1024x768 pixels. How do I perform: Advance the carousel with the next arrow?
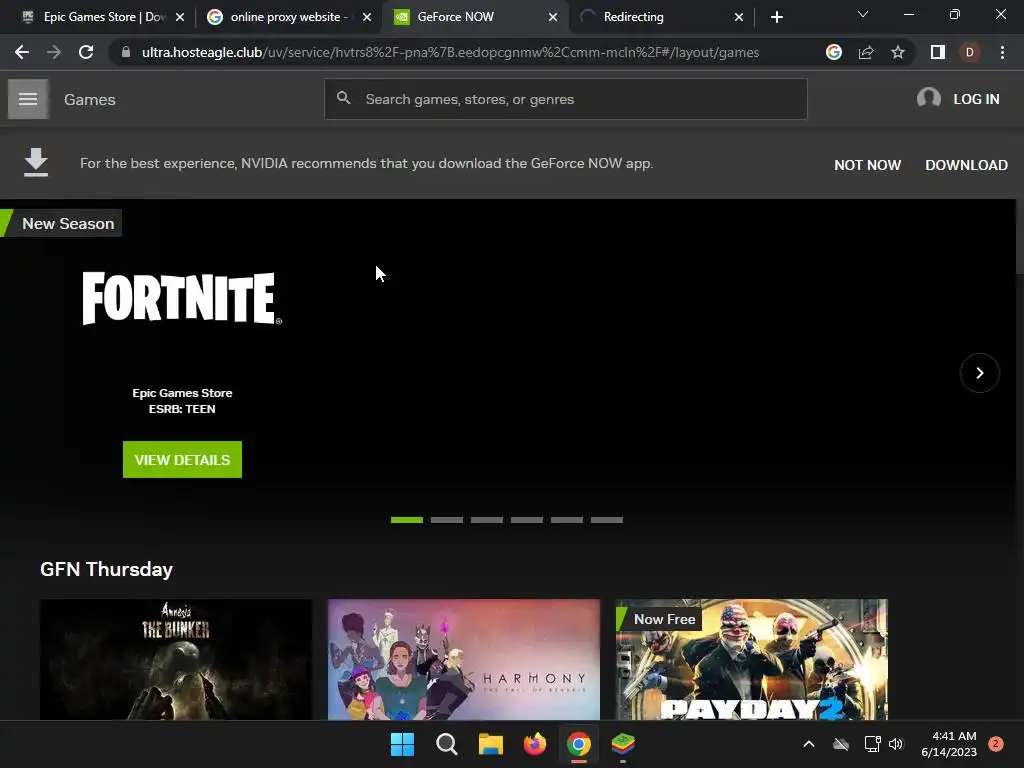point(980,373)
